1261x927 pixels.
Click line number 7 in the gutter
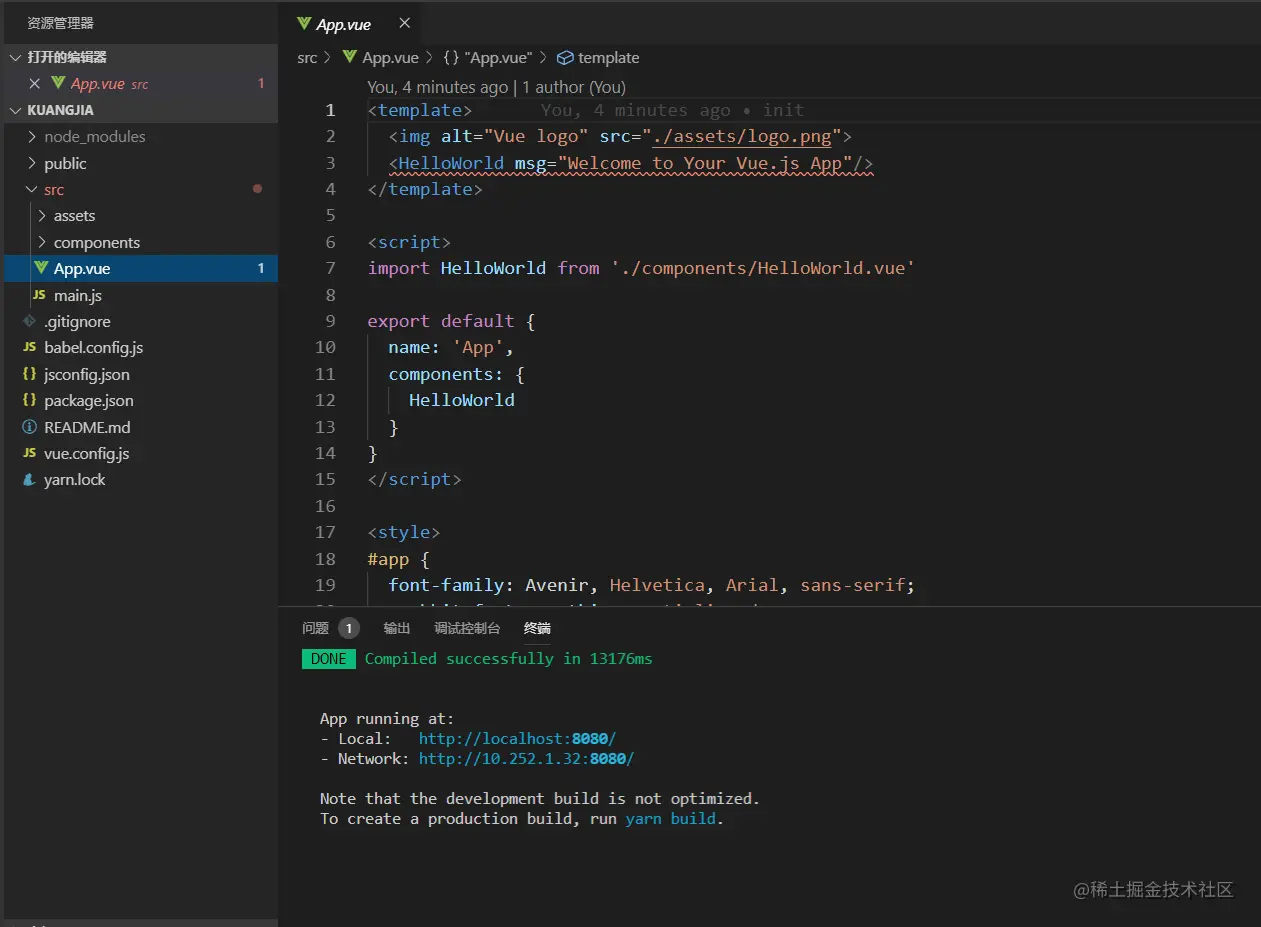(x=330, y=268)
